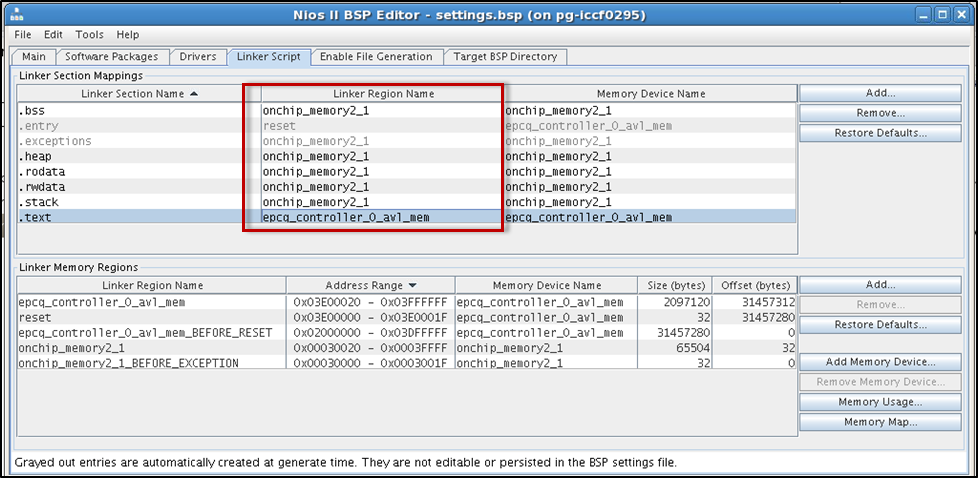Open the Help menu
This screenshot has width=978, height=478.
[x=127, y=34]
